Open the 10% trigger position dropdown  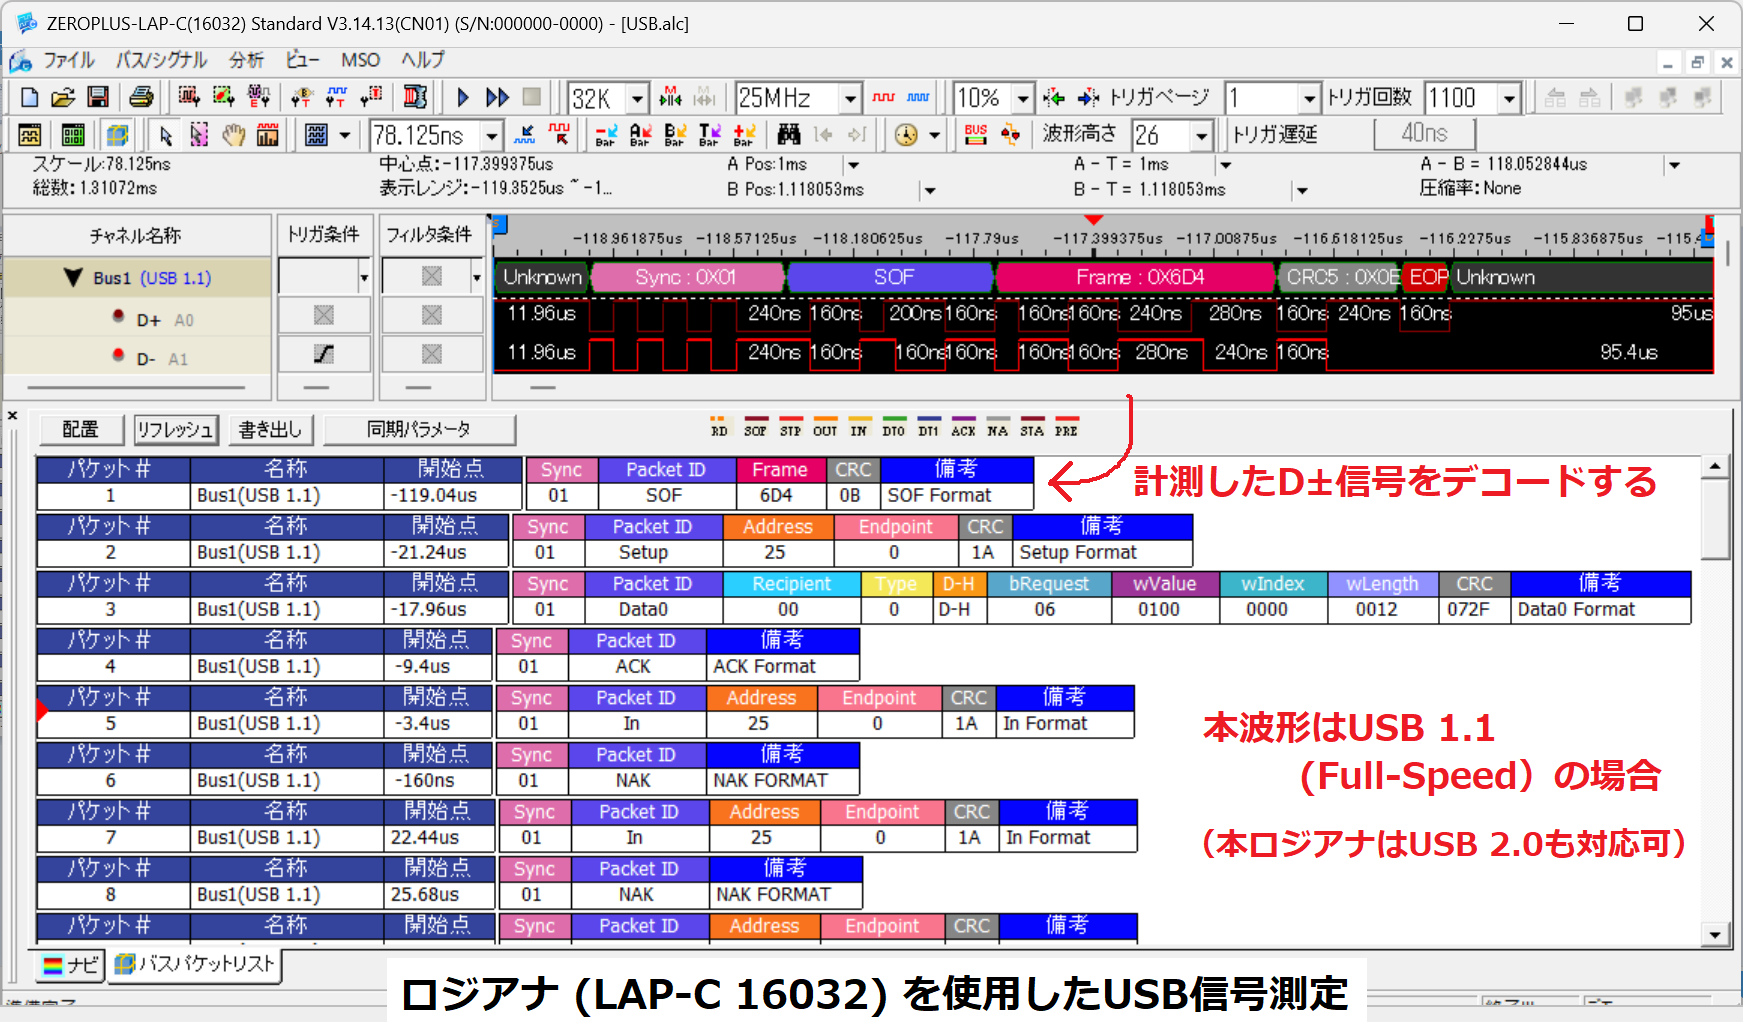coord(1023,98)
